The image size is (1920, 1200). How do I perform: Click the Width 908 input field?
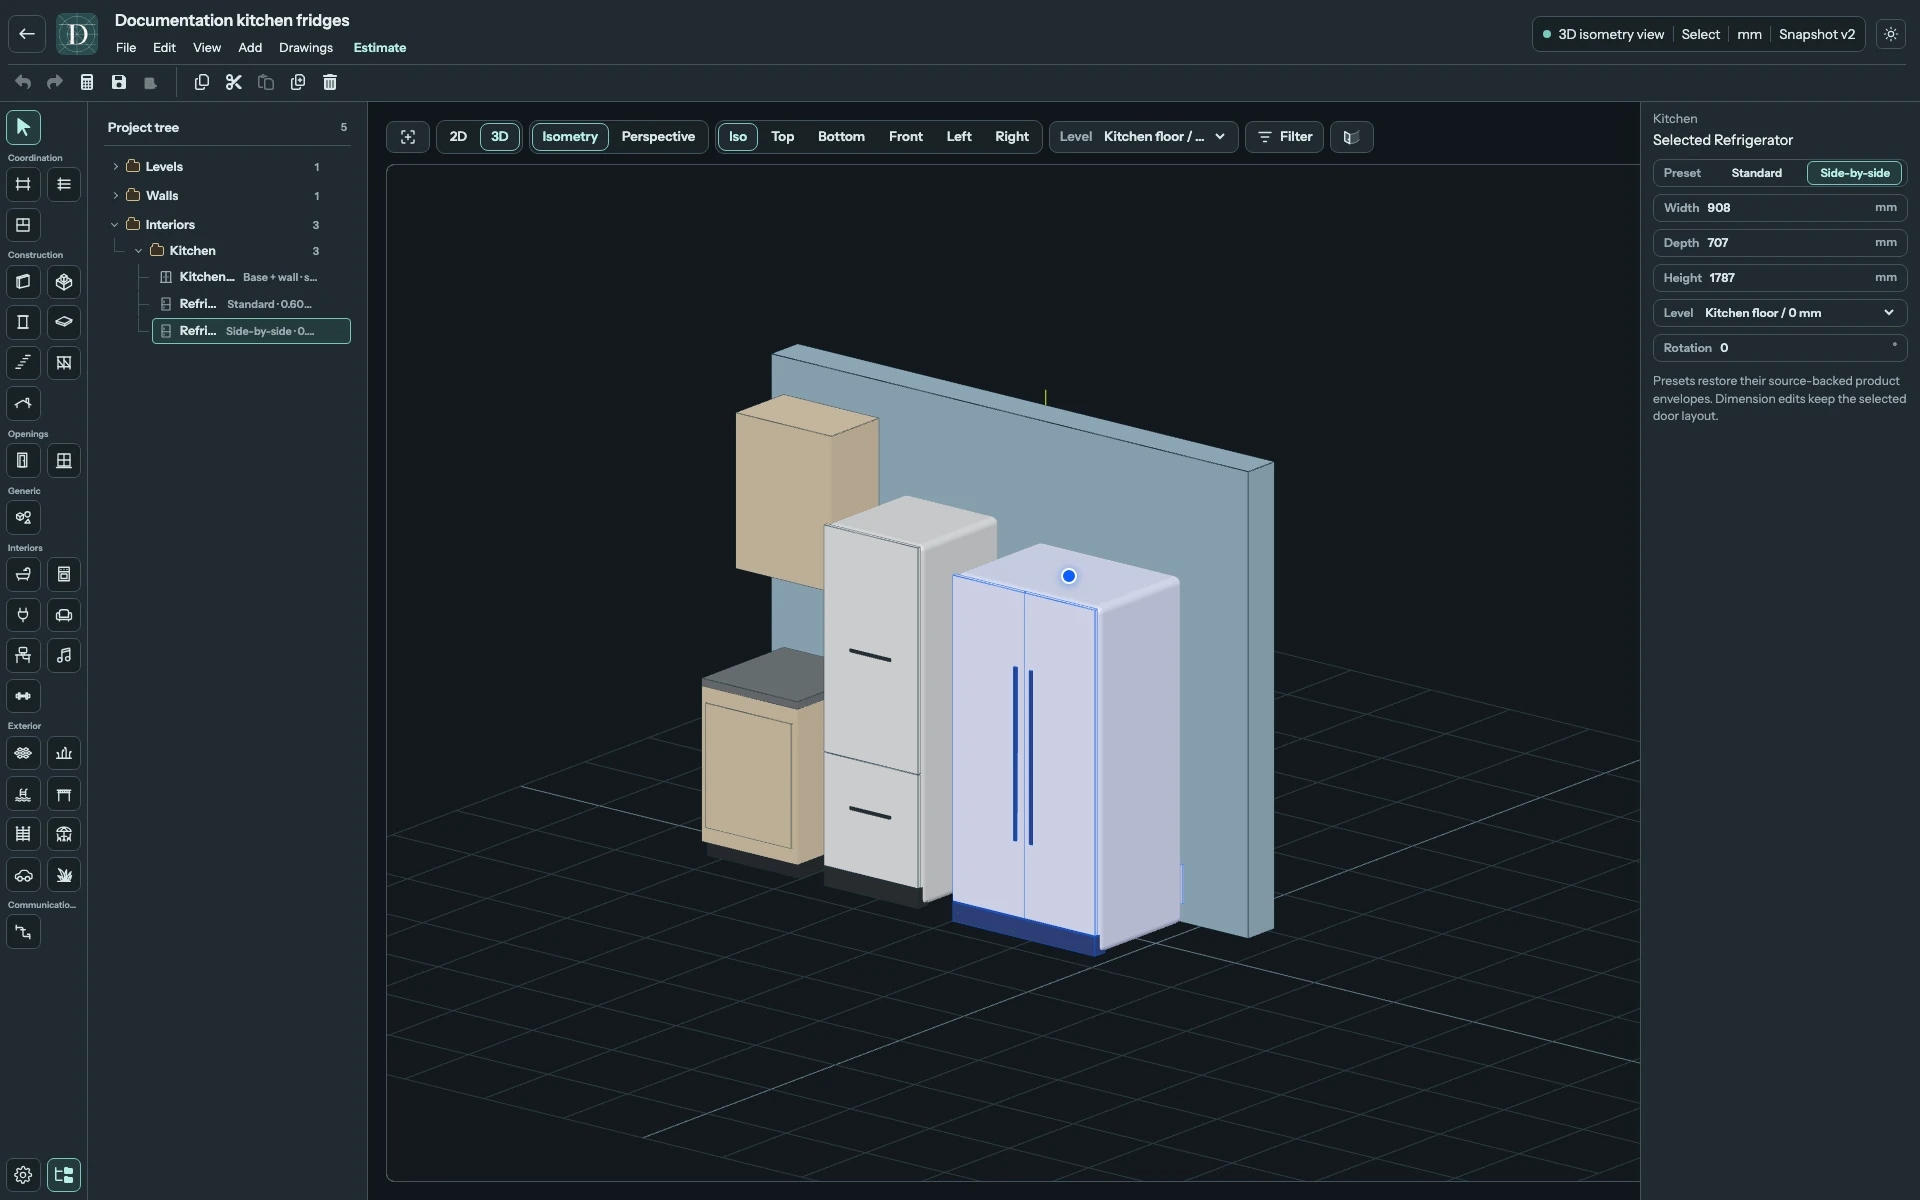pyautogui.click(x=1779, y=208)
